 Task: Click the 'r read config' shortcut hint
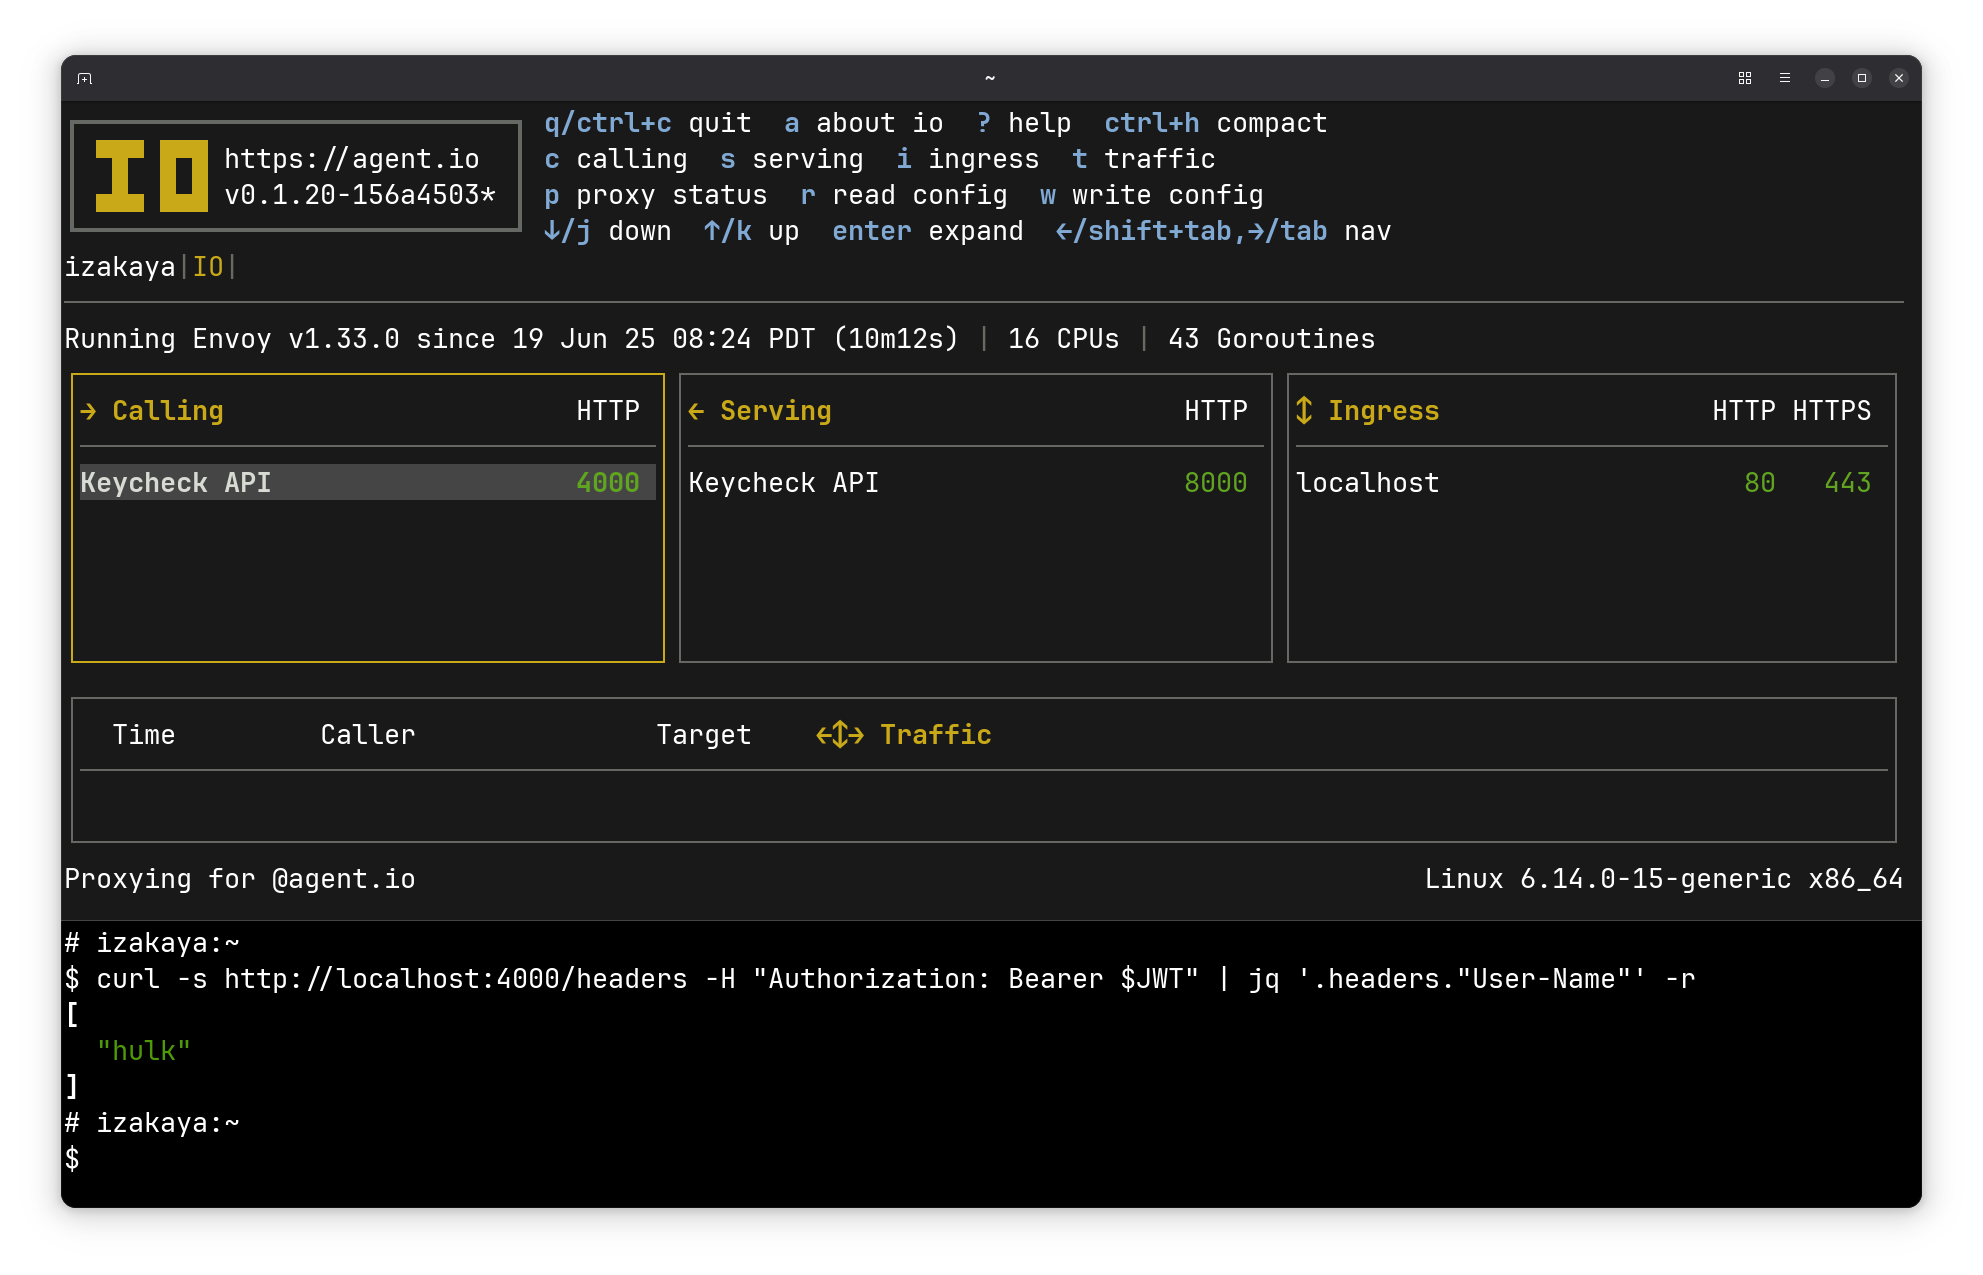tap(904, 195)
